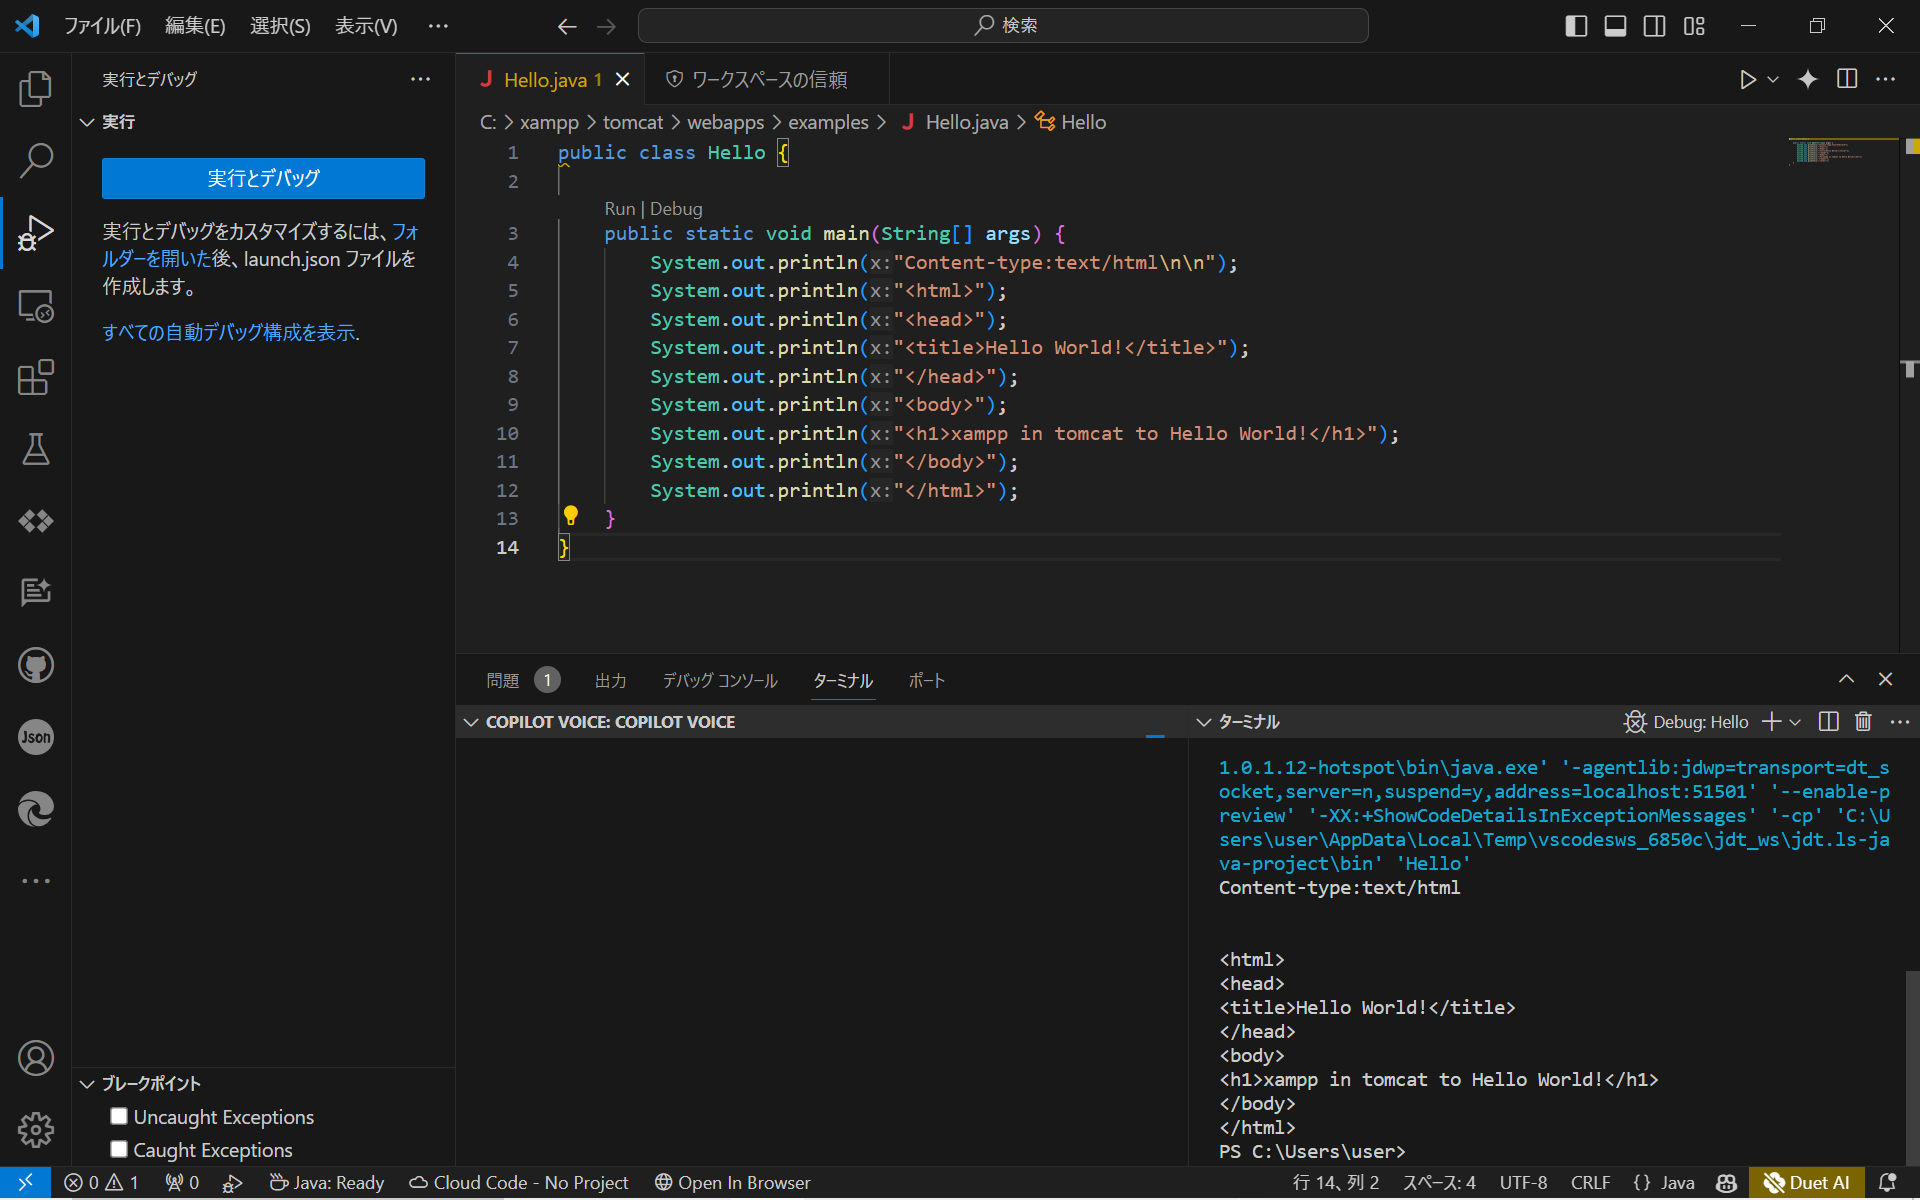1920x1200 pixels.
Task: Split the editor to the right
Action: 1847,79
